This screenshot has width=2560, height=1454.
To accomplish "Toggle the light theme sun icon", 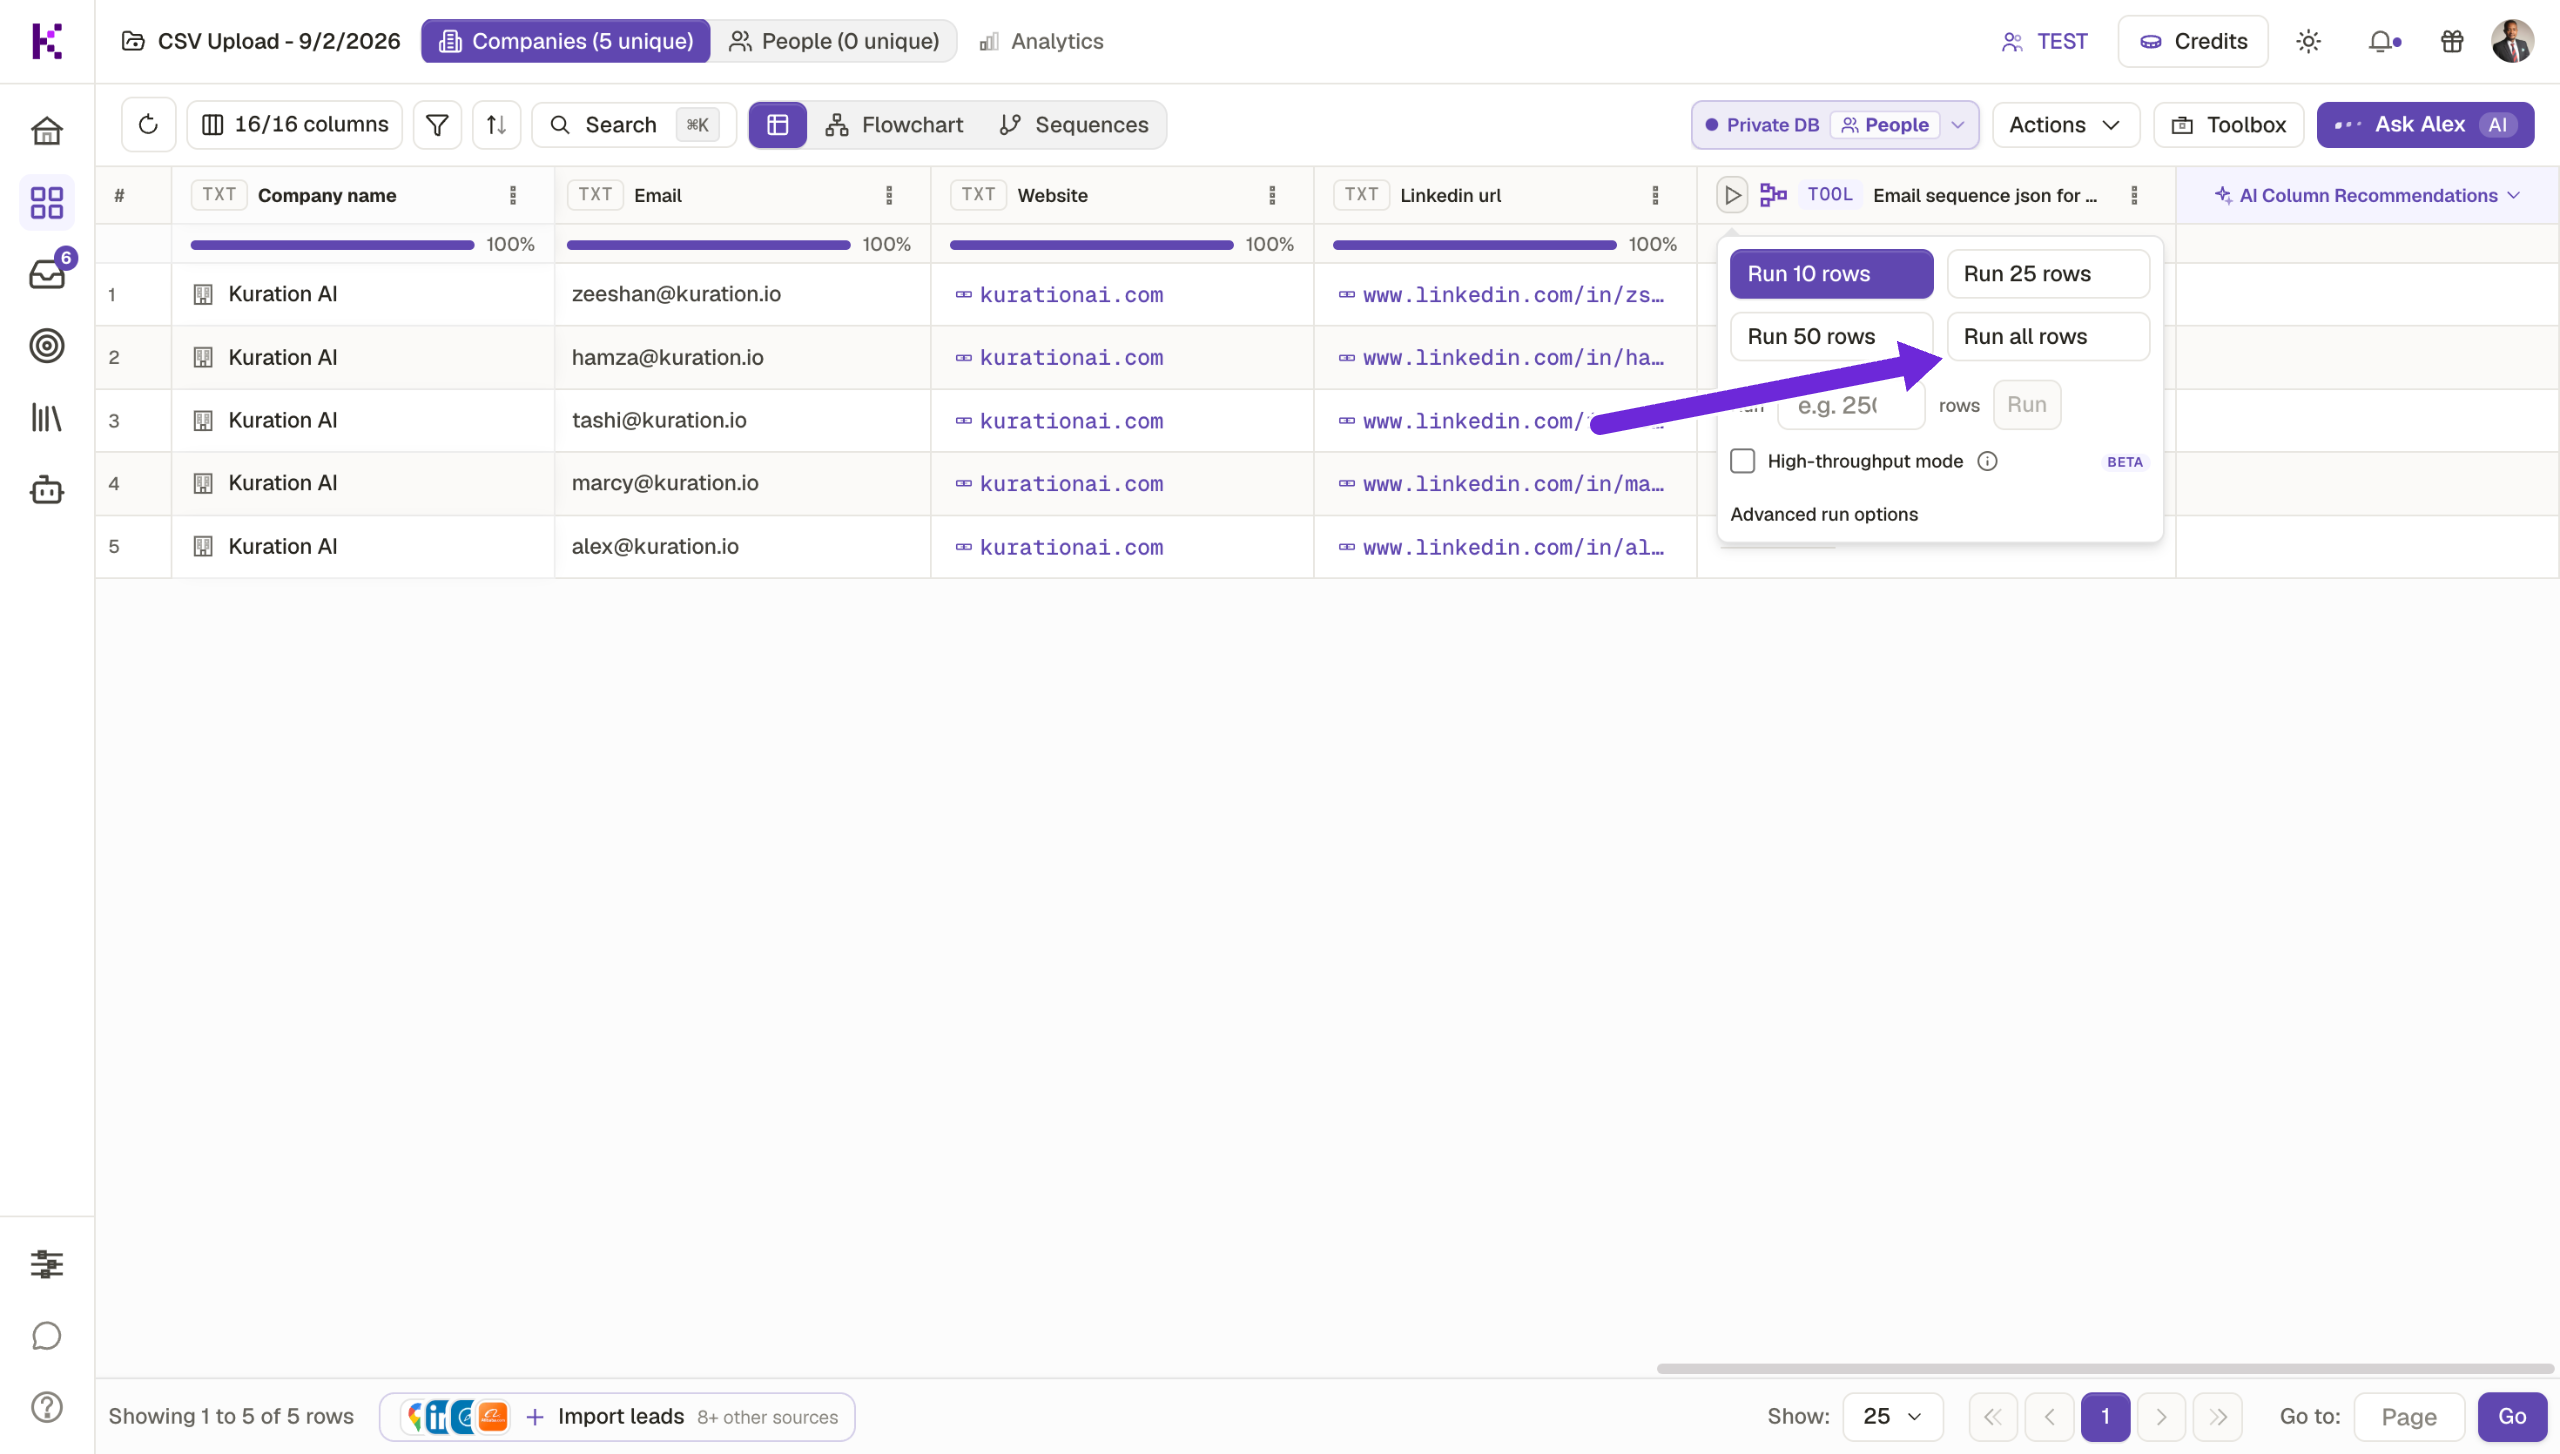I will point(2308,41).
